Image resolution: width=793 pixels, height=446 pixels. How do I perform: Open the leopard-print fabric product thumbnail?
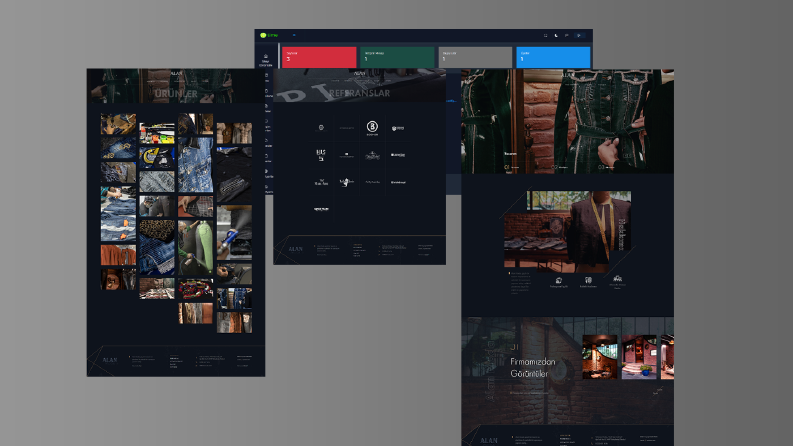(x=157, y=248)
